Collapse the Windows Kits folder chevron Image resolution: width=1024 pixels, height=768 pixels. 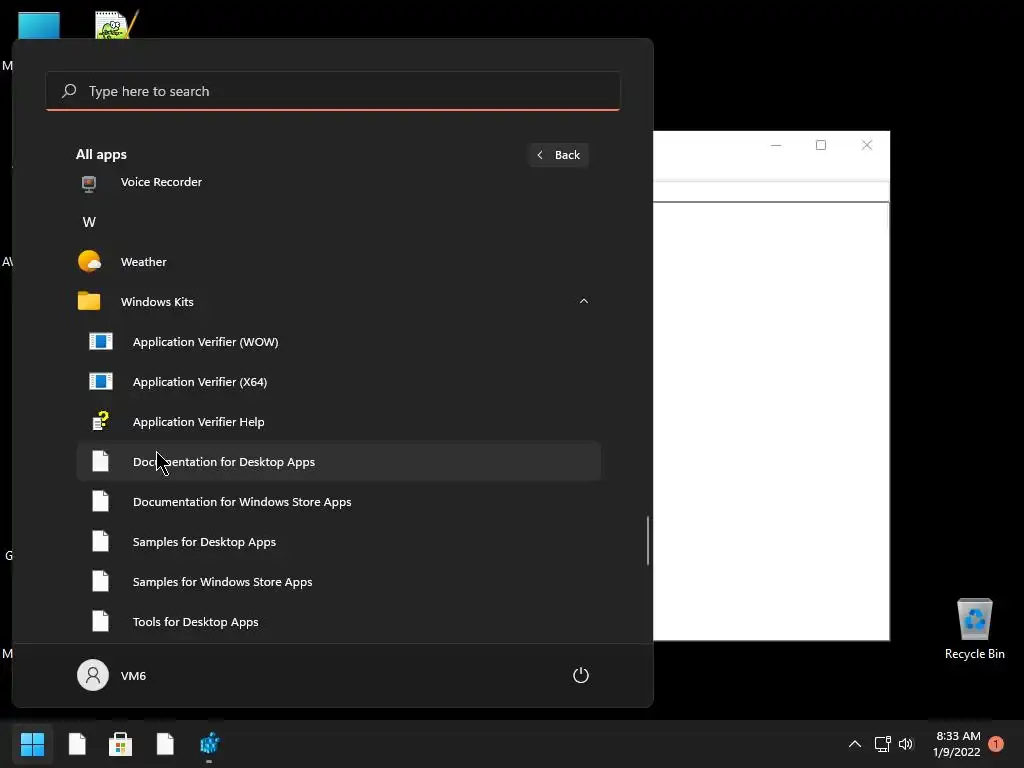coord(584,301)
